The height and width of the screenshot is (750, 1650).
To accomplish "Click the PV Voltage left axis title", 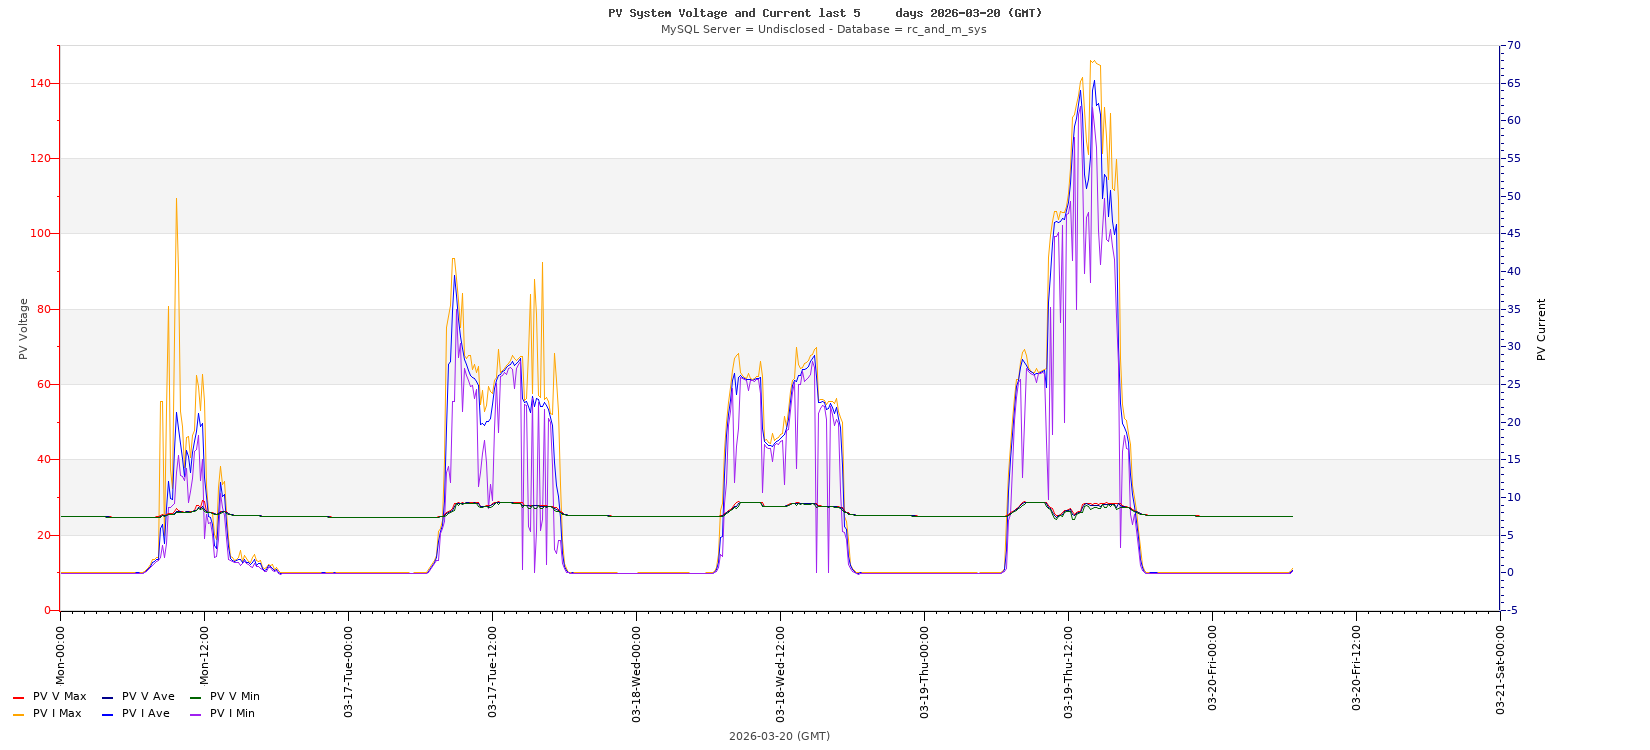I will [x=24, y=328].
